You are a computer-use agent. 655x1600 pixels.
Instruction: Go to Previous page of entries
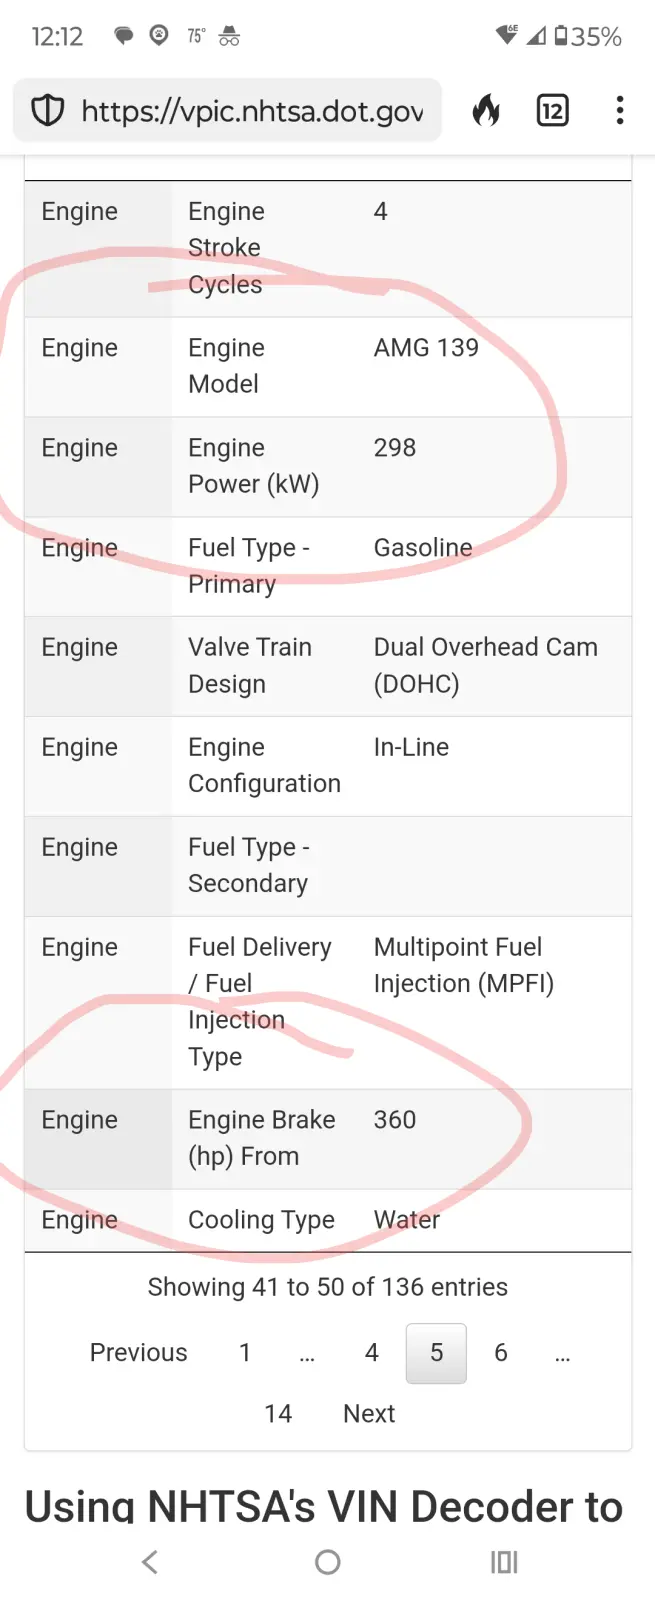coord(139,1353)
